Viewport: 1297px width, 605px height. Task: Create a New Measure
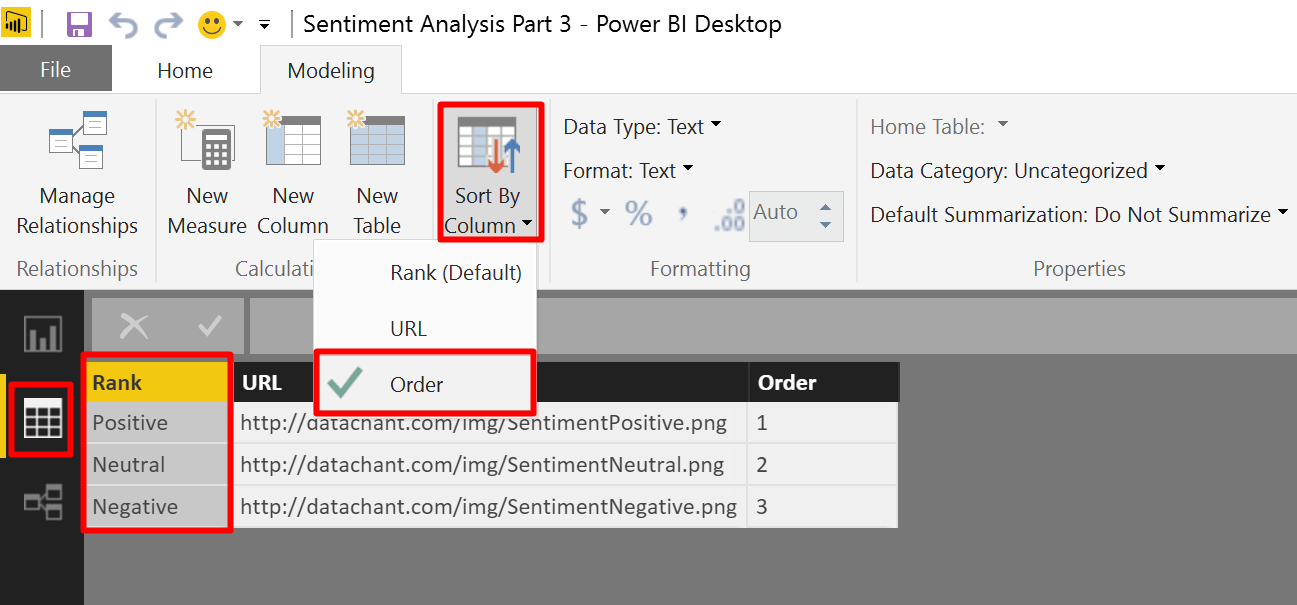coord(207,174)
